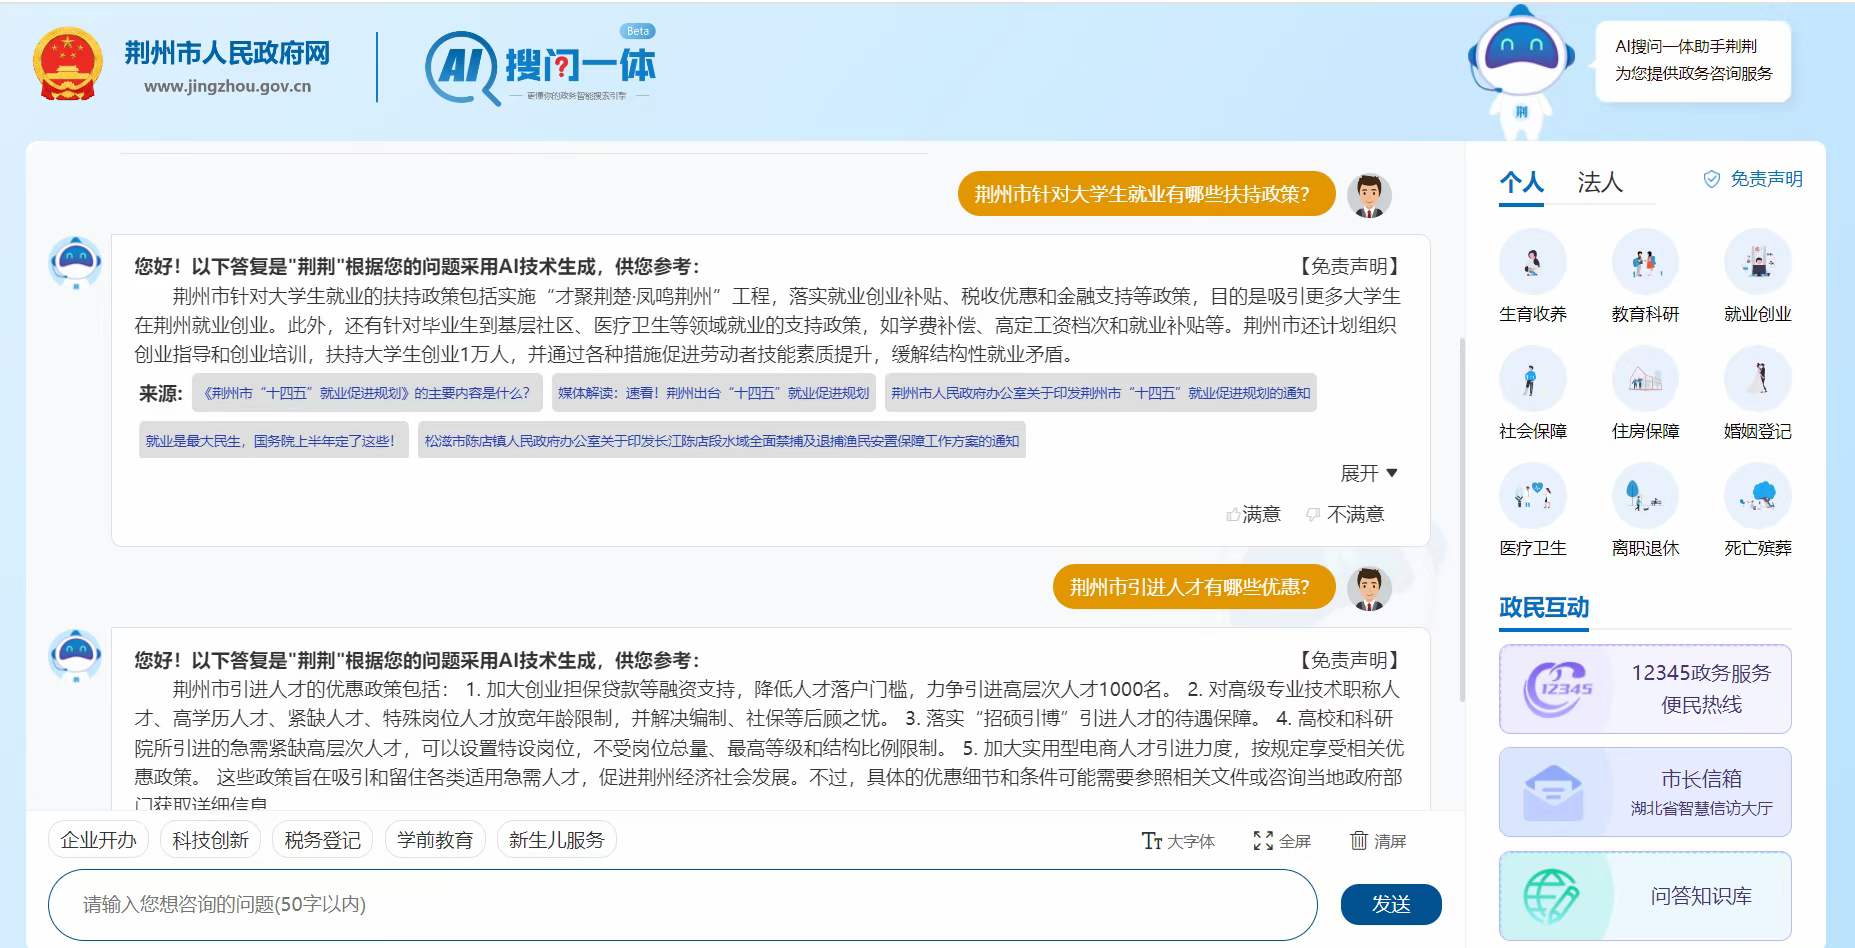Viewport: 1855px width, 948px height.
Task: Click the bot avatar beside the second answer
Action: (x=76, y=656)
